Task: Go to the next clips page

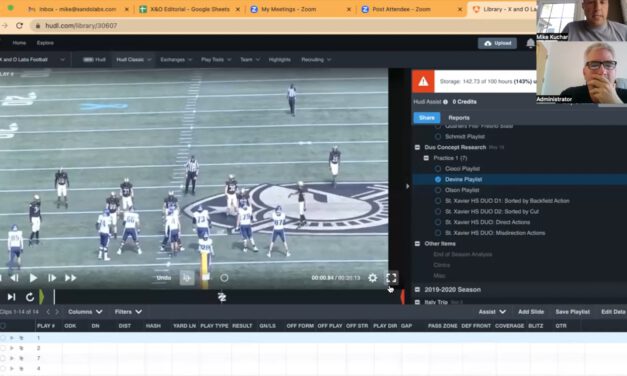Action: coord(57,312)
